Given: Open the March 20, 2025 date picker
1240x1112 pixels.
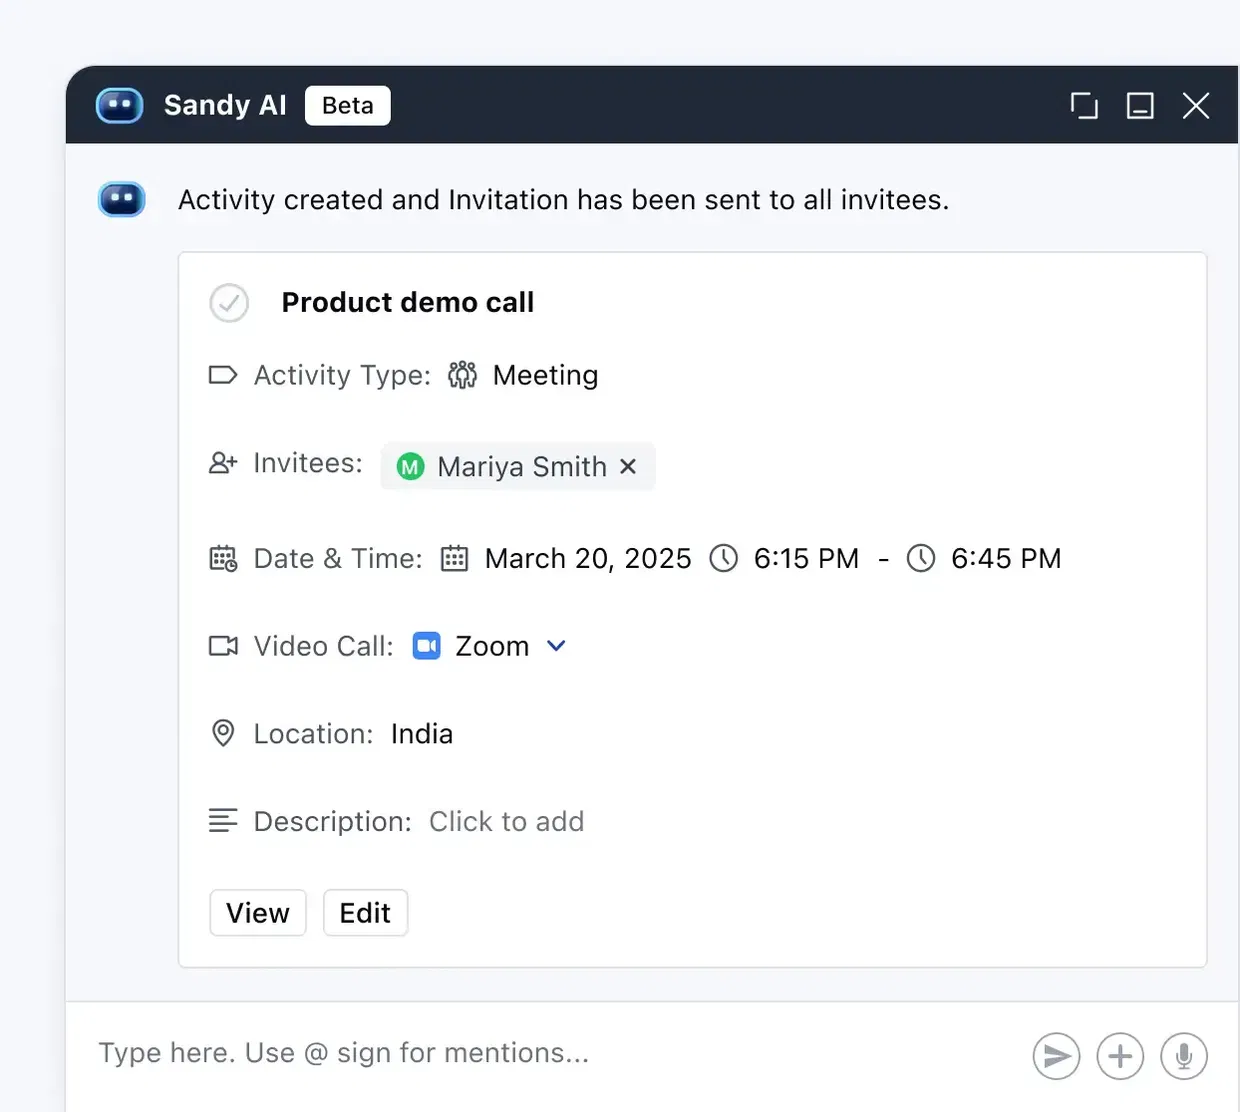Looking at the screenshot, I should pos(588,558).
